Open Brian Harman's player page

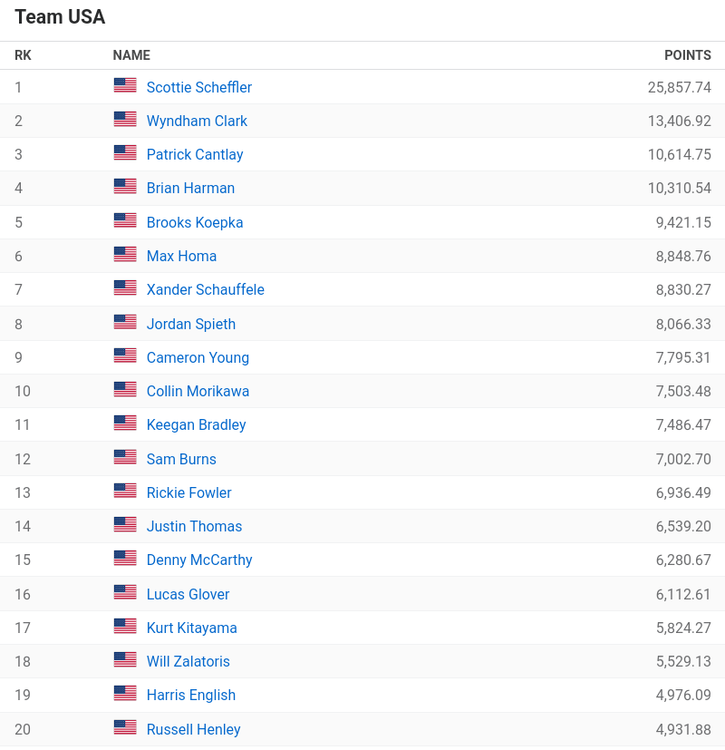[191, 188]
